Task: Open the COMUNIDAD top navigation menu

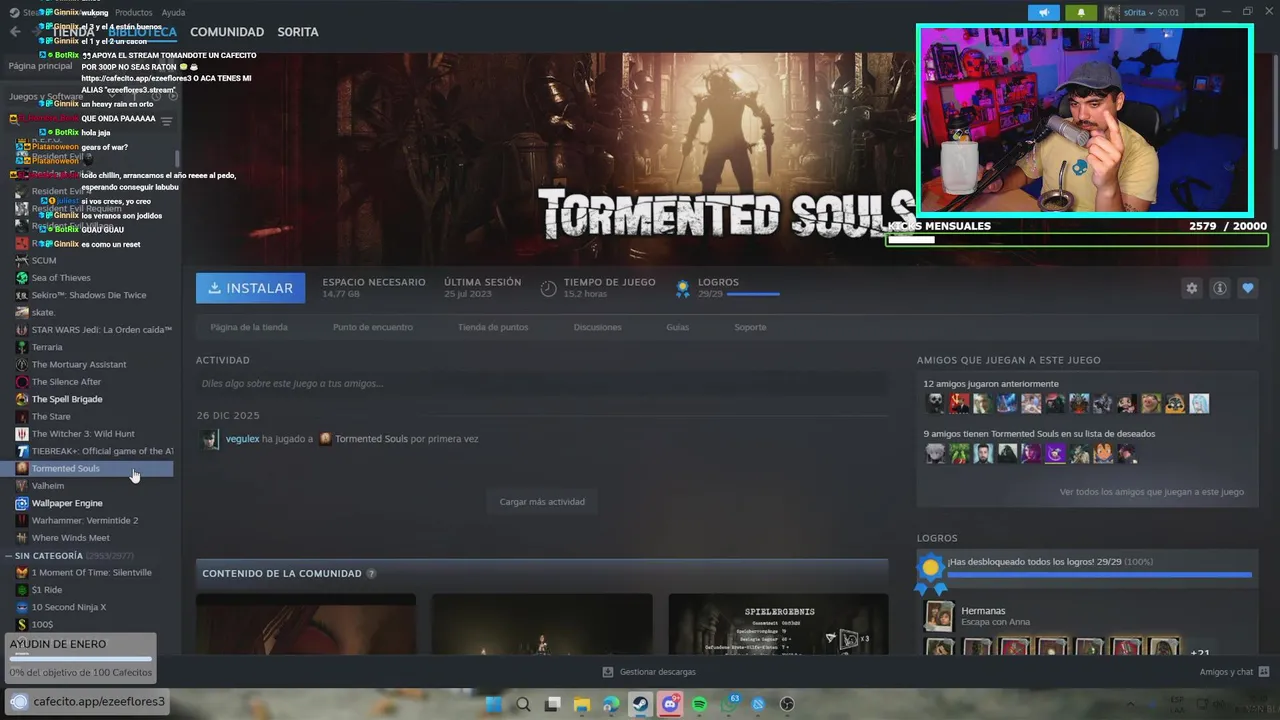Action: click(227, 32)
